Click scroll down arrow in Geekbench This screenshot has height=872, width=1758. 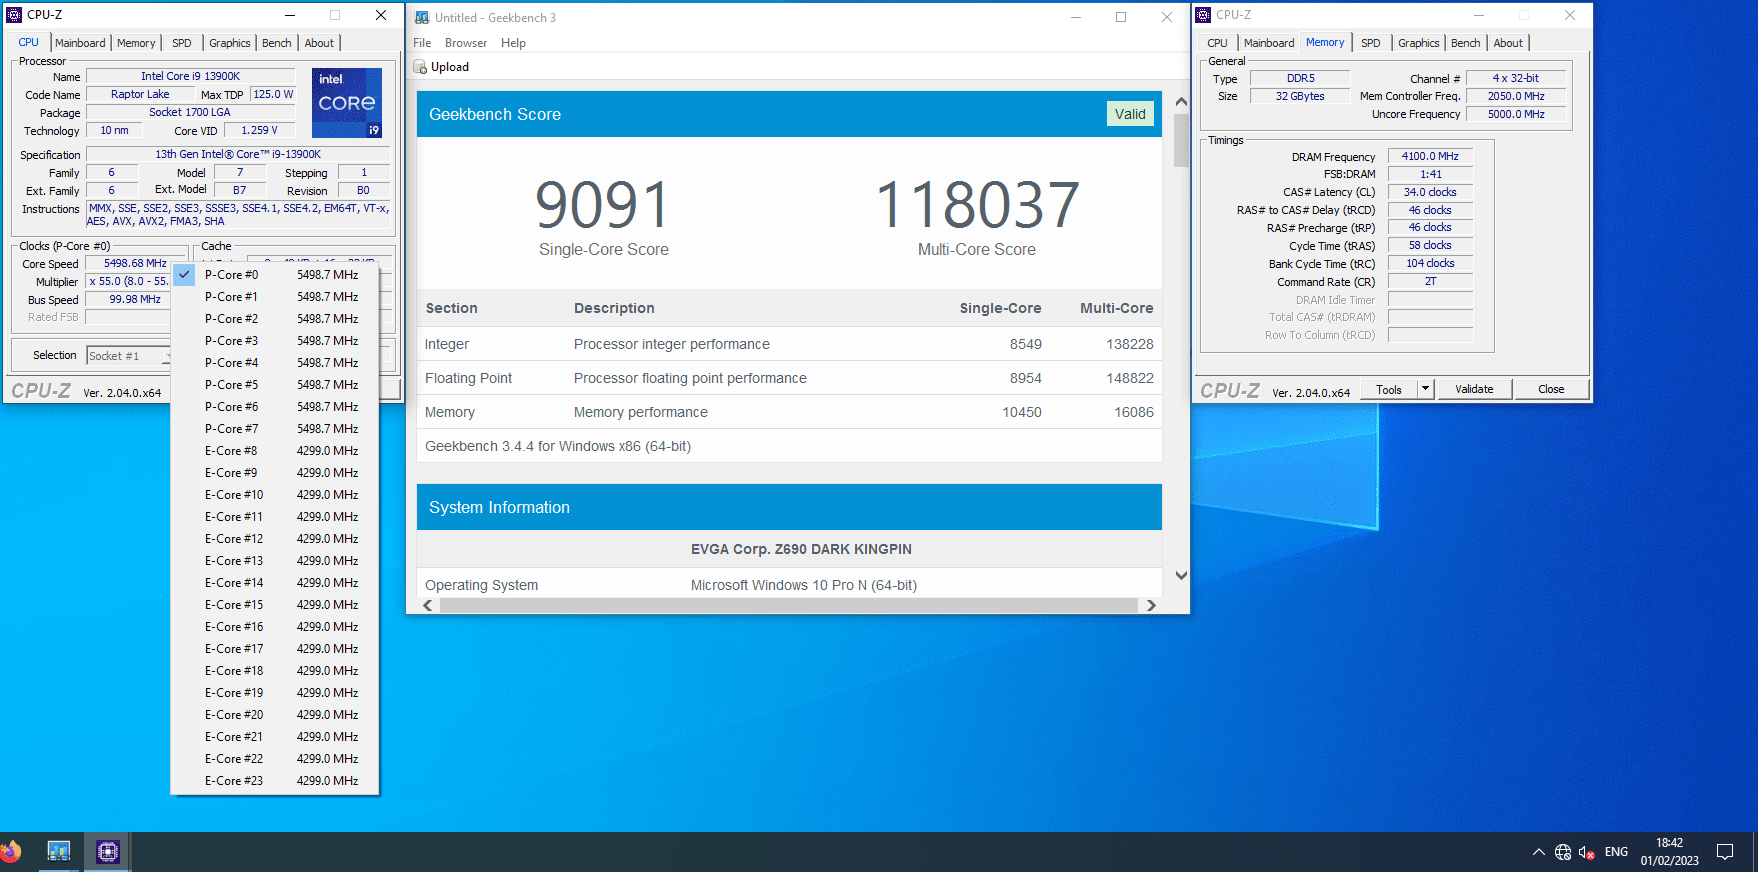(x=1181, y=575)
